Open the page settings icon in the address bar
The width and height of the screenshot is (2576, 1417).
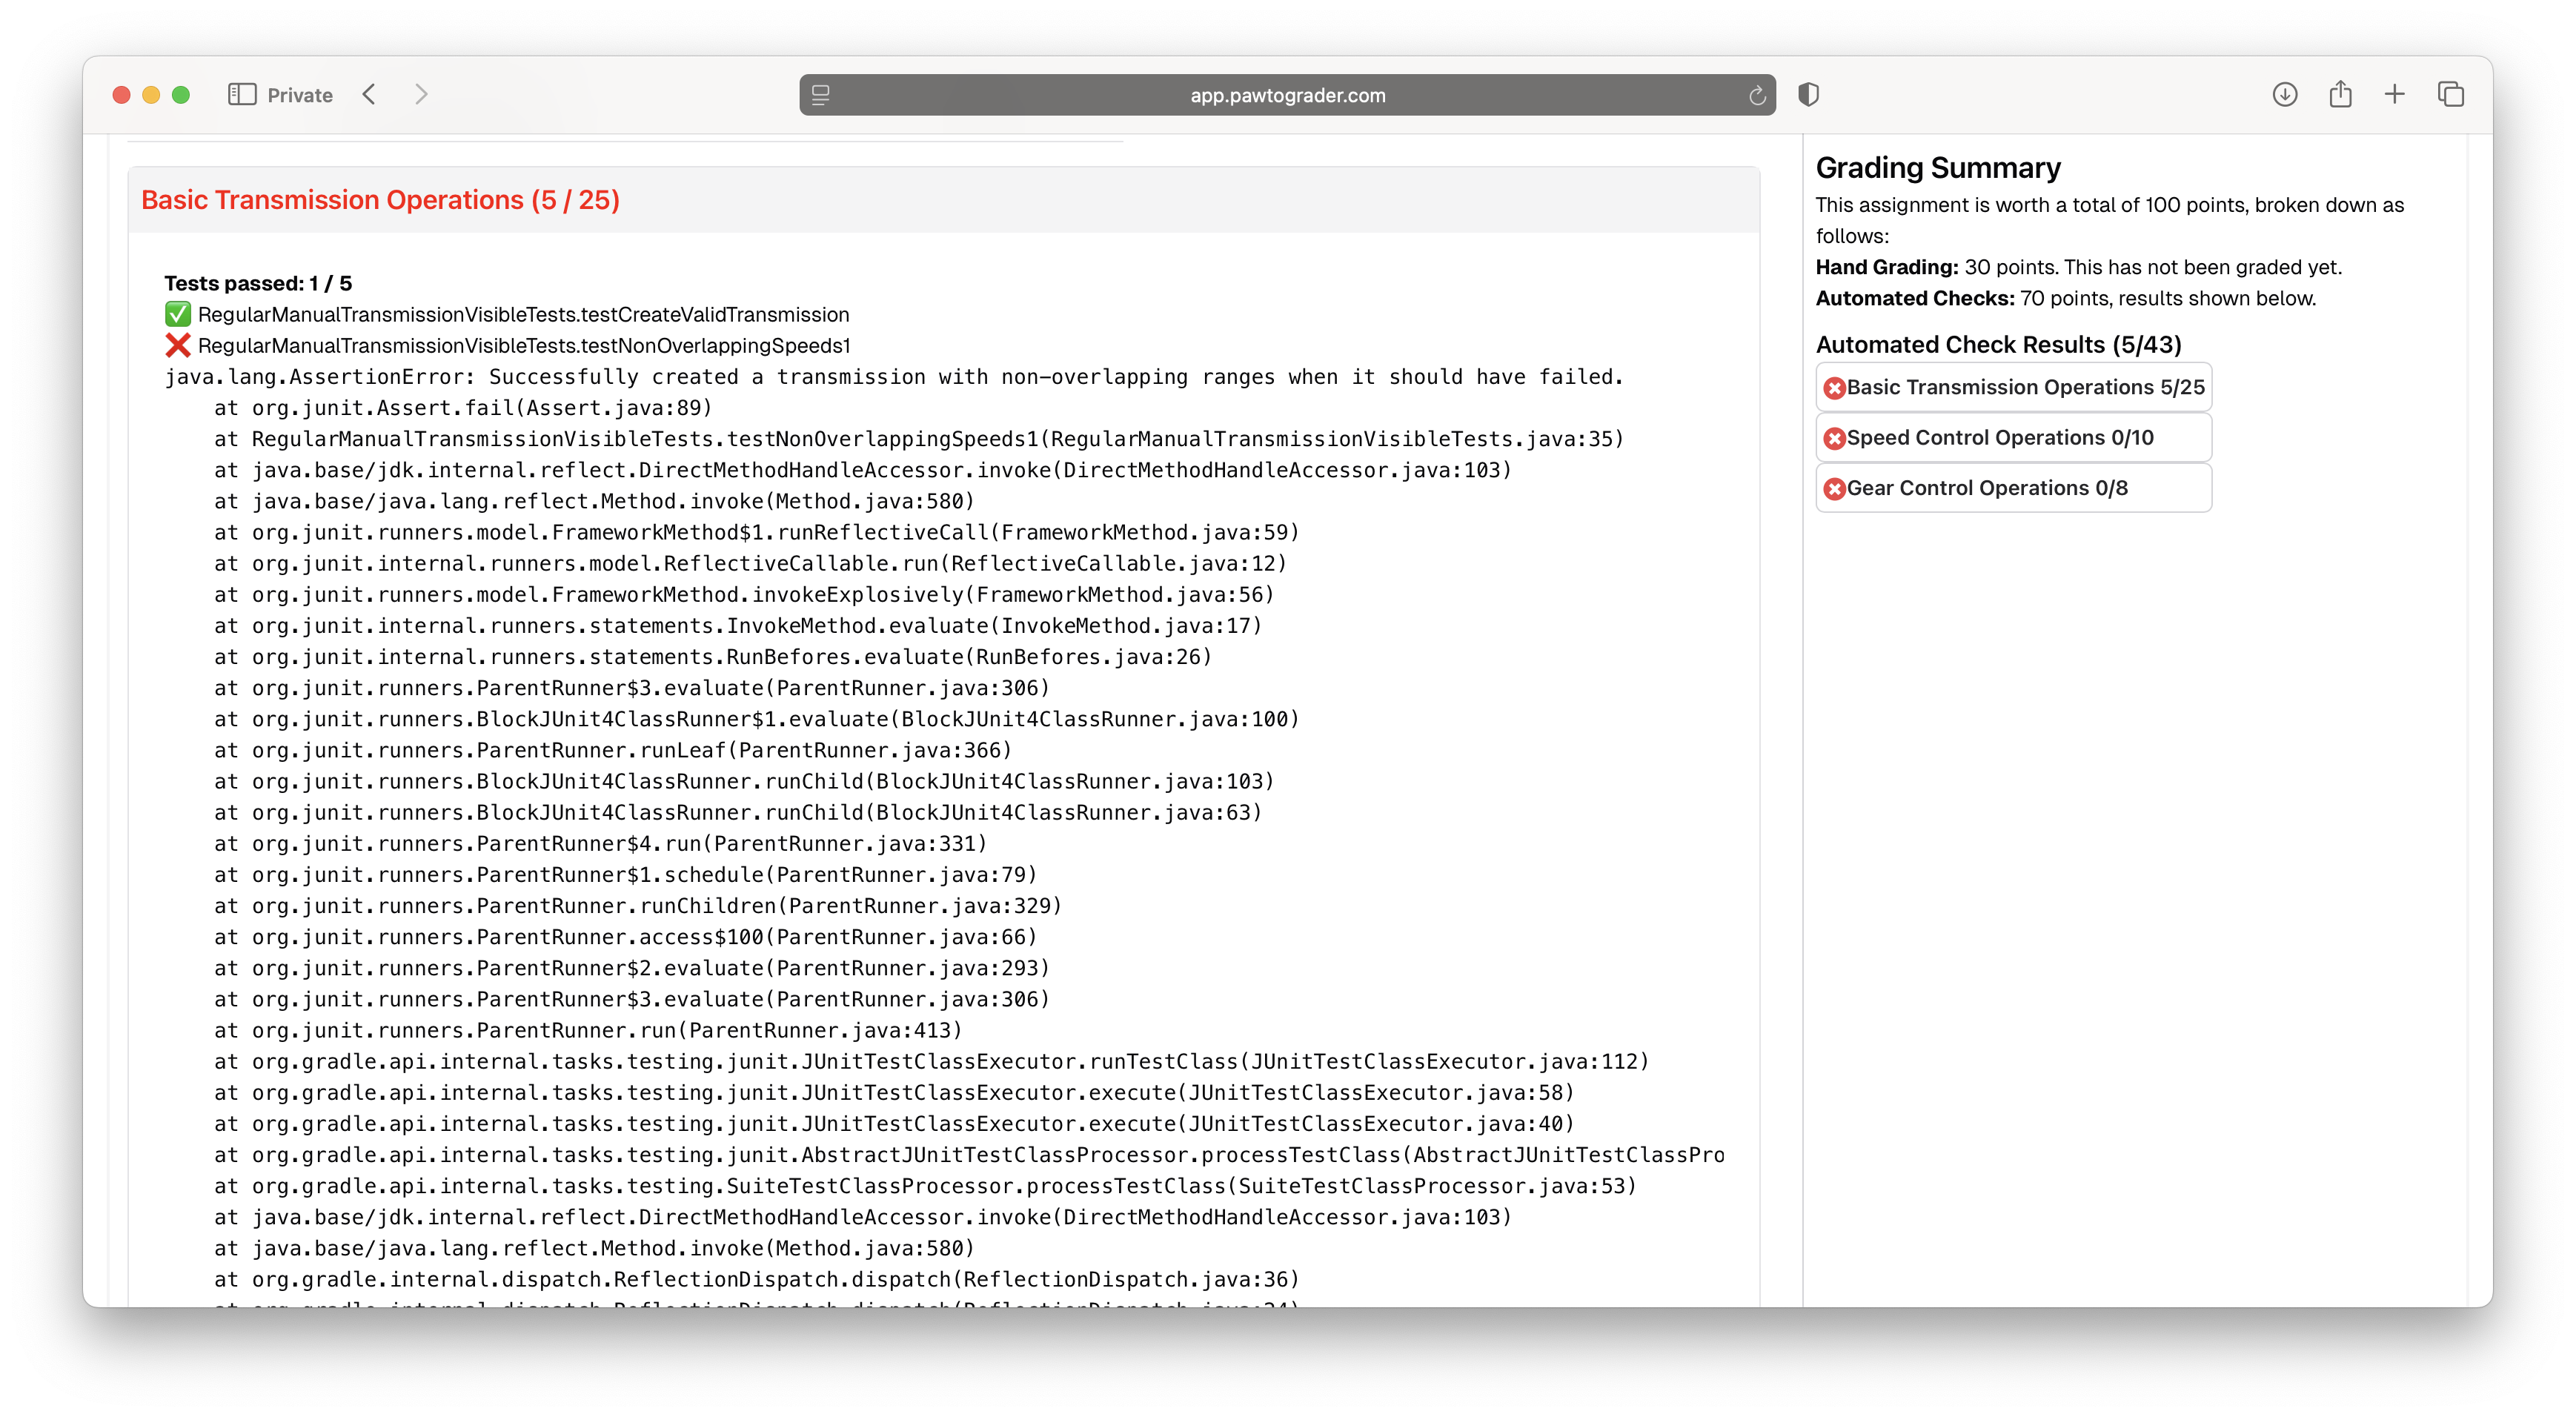click(821, 95)
